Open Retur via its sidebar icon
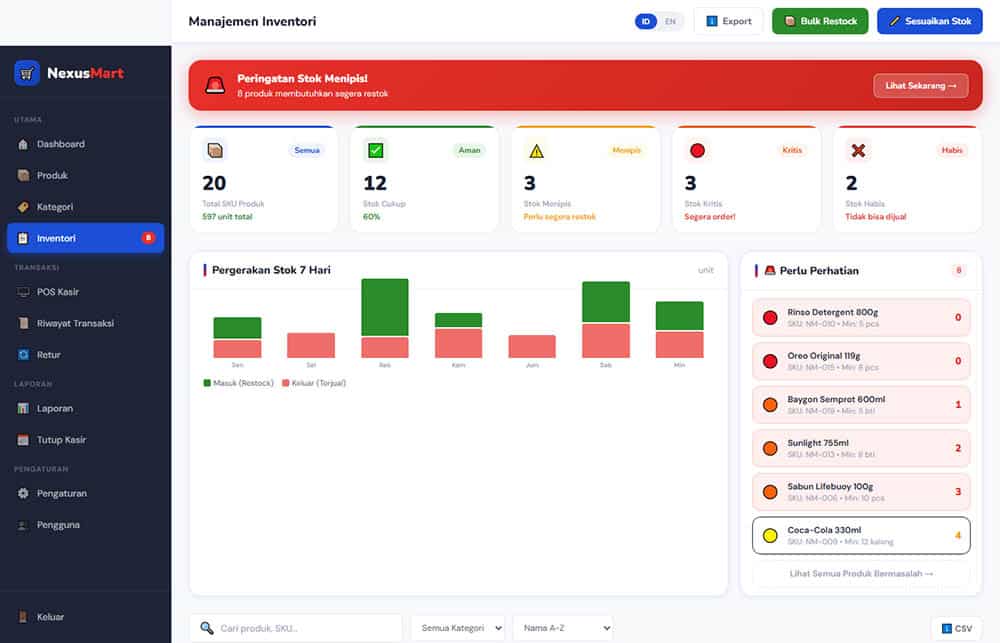Image resolution: width=1000 pixels, height=643 pixels. 23,355
